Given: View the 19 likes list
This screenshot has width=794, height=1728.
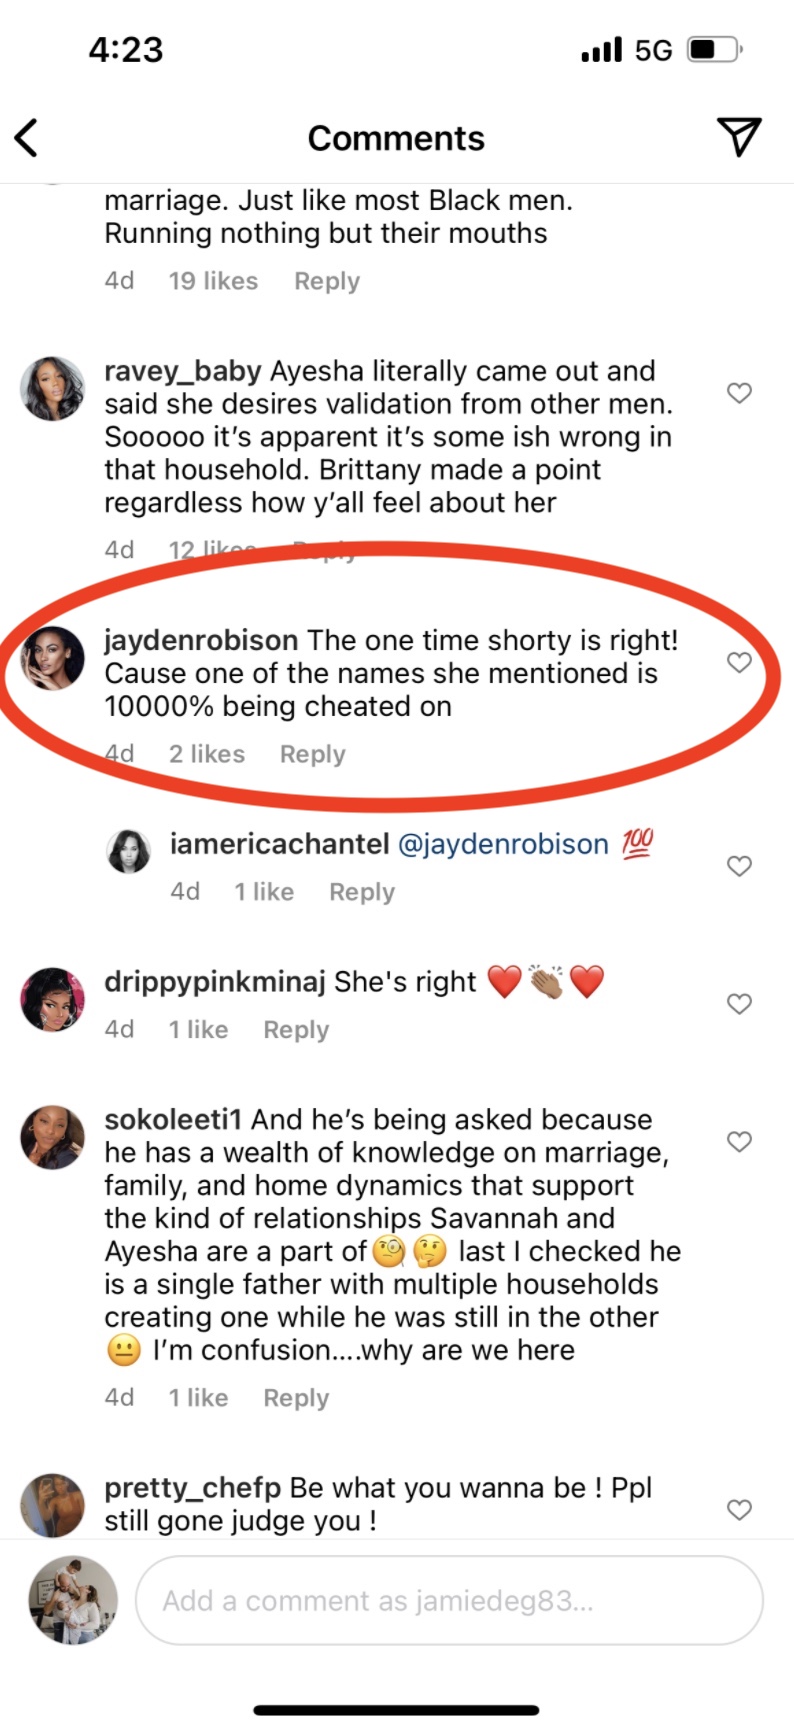Looking at the screenshot, I should click(x=213, y=281).
